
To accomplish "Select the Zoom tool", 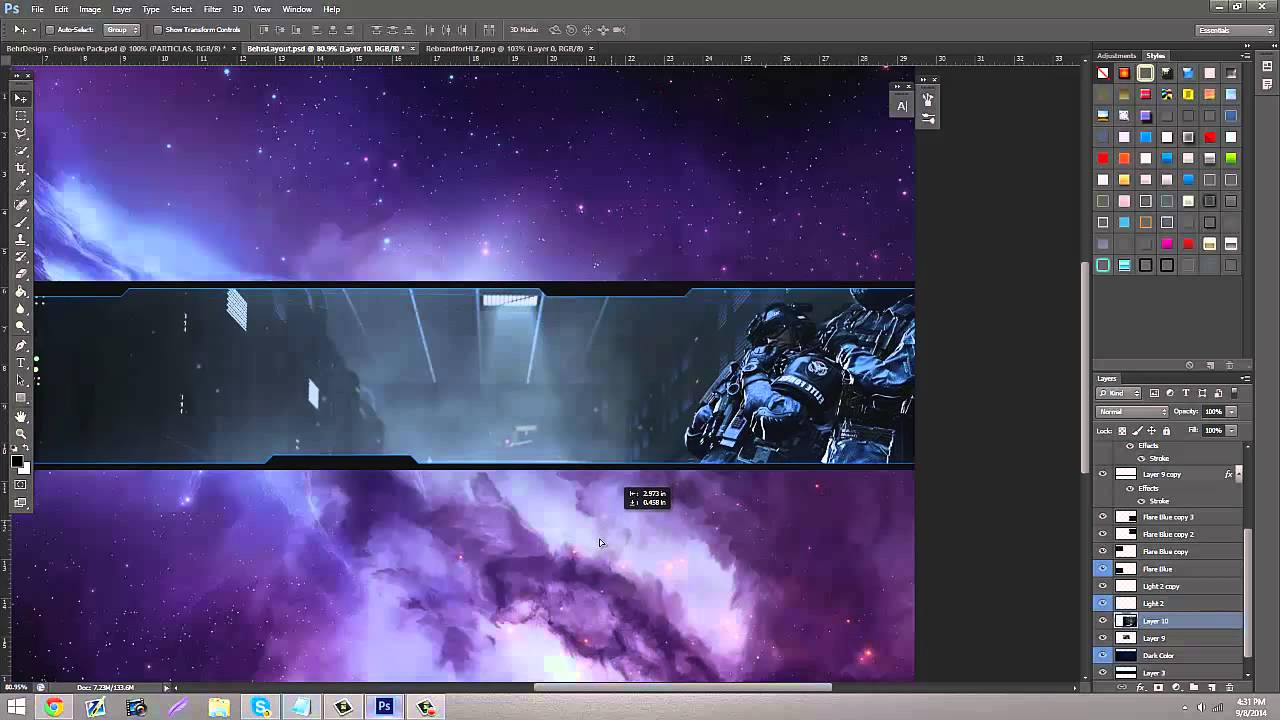I will coord(21,434).
